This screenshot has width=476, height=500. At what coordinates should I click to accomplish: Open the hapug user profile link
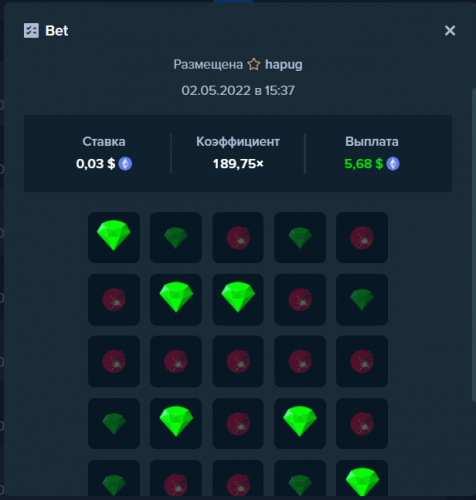point(284,64)
